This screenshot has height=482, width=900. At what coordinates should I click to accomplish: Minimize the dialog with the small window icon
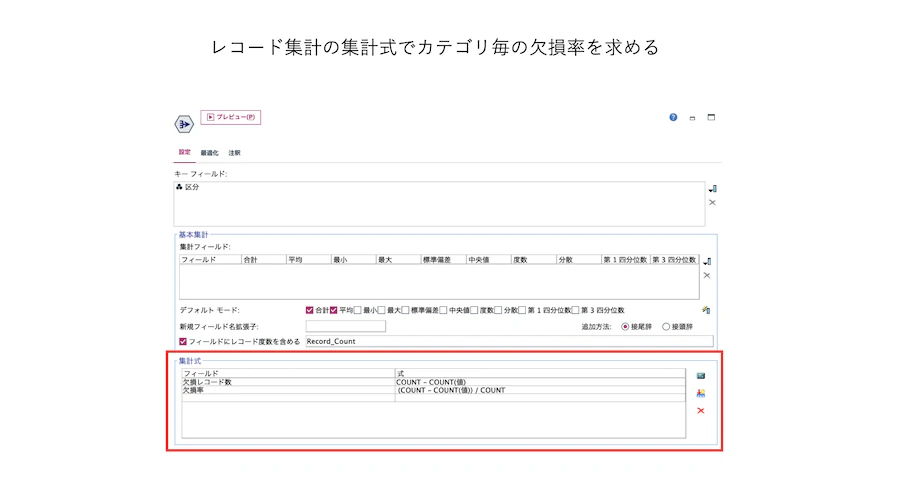point(692,118)
